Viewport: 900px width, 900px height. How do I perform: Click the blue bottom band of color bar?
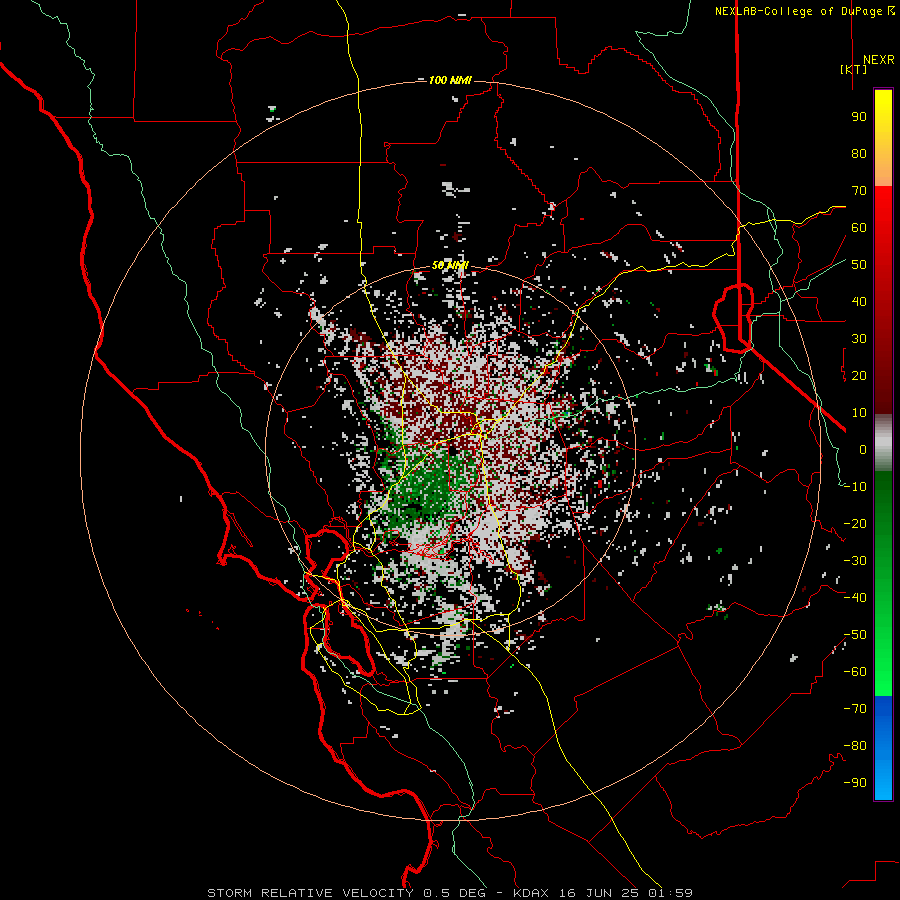pyautogui.click(x=883, y=748)
